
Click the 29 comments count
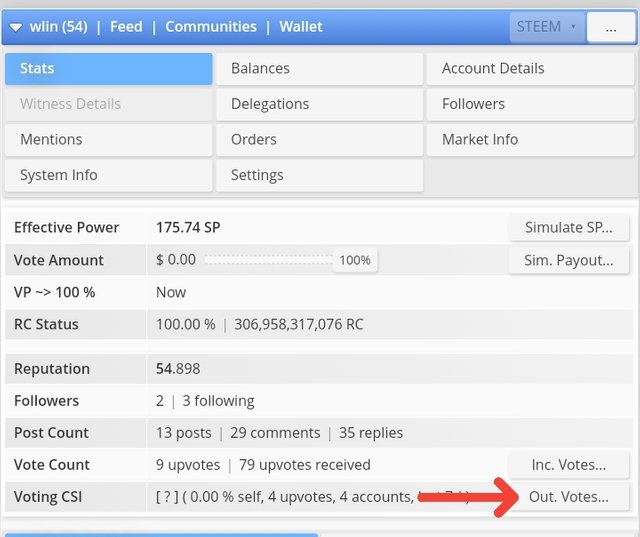coord(275,433)
